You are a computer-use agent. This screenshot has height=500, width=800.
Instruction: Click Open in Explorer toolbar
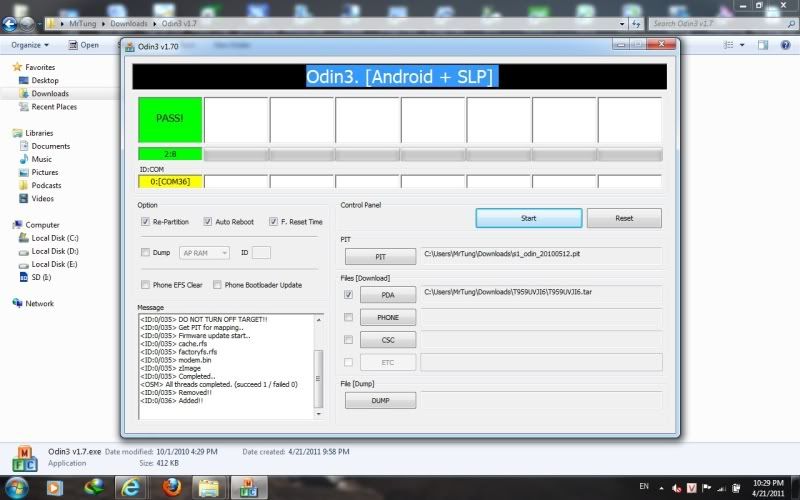click(x=84, y=45)
